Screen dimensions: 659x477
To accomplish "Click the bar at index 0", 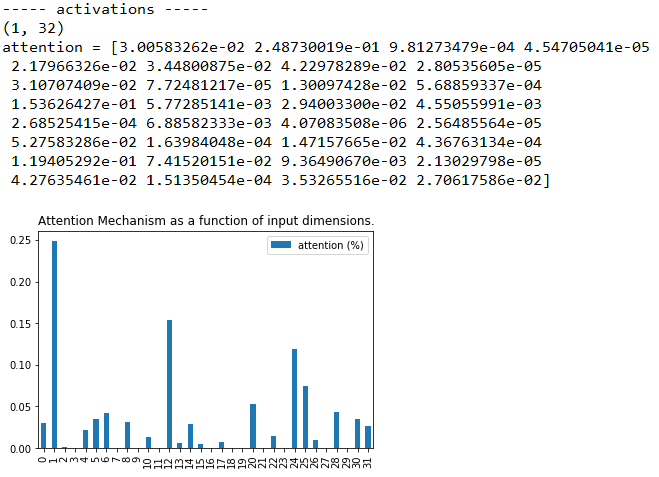I will [43, 436].
